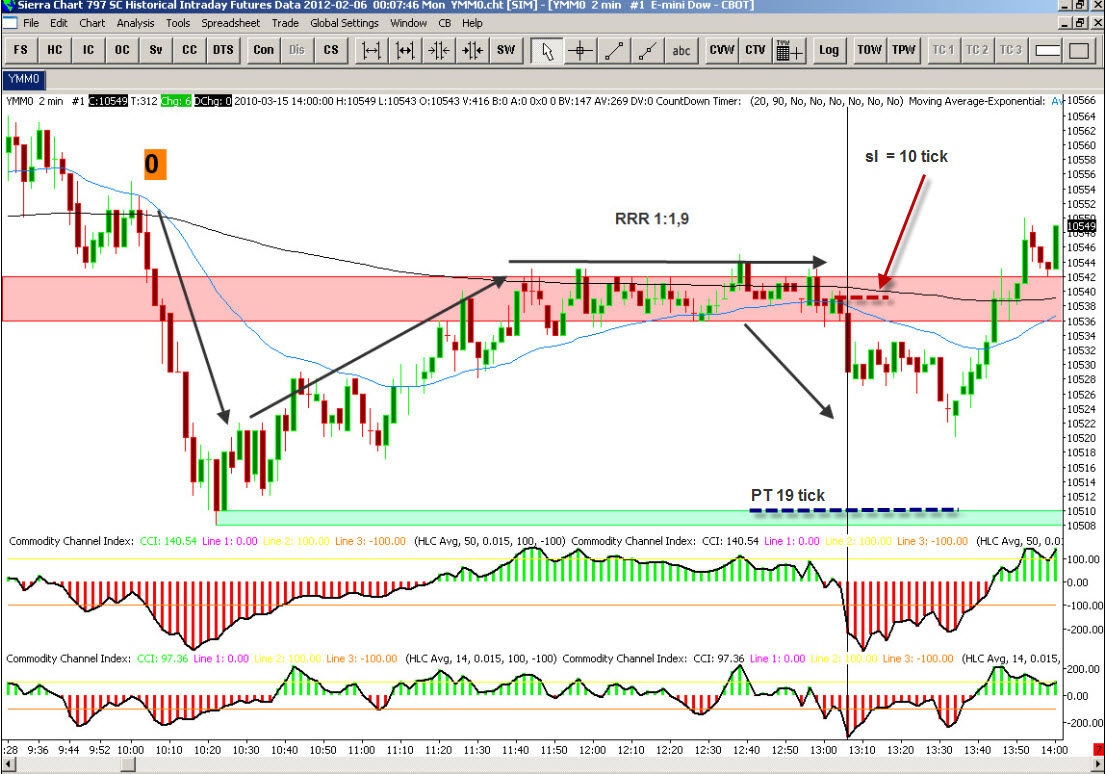Viewport: 1105px width, 774px height.
Task: Select the line drawing tool
Action: 615,50
